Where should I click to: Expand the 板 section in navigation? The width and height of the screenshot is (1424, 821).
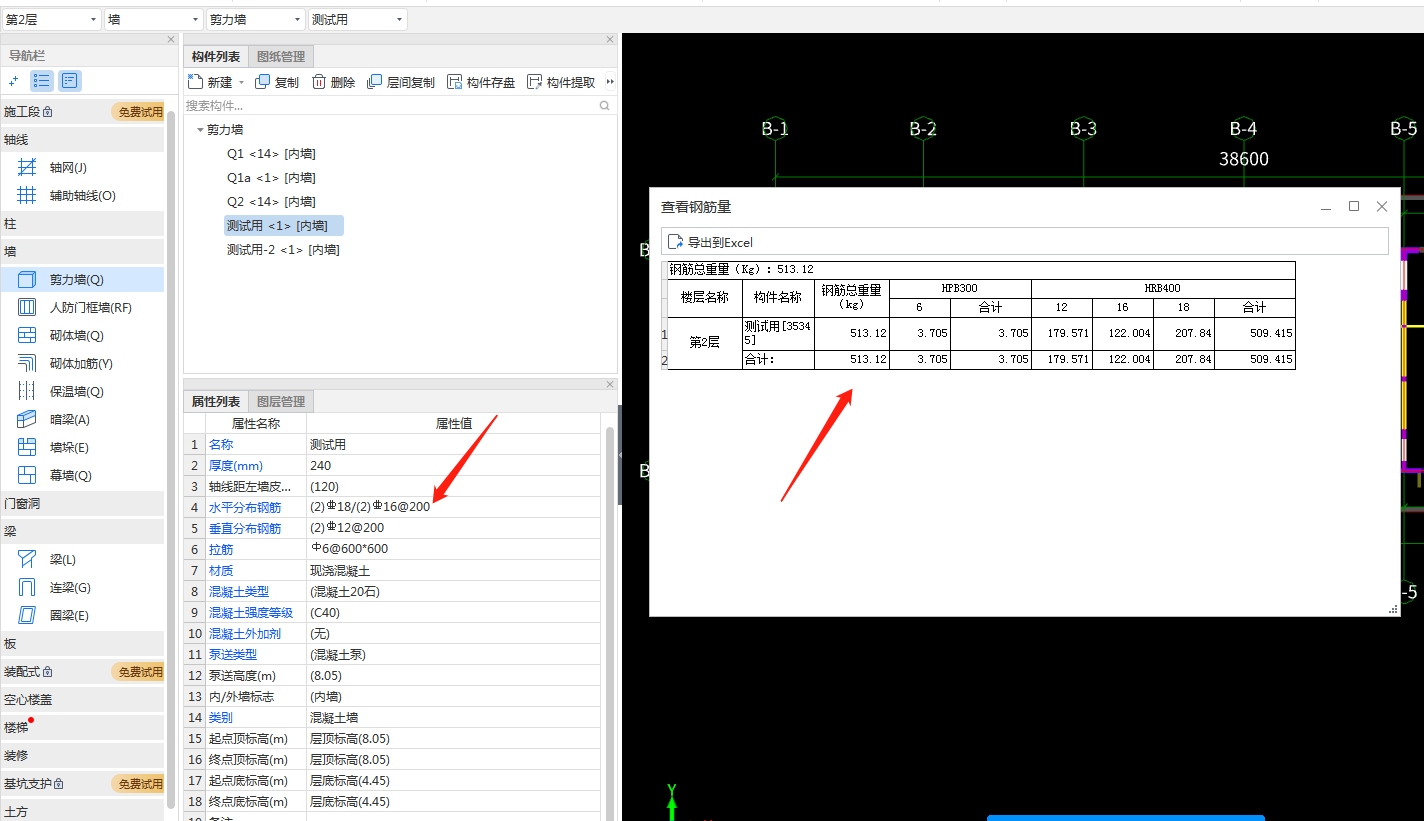tap(82, 643)
